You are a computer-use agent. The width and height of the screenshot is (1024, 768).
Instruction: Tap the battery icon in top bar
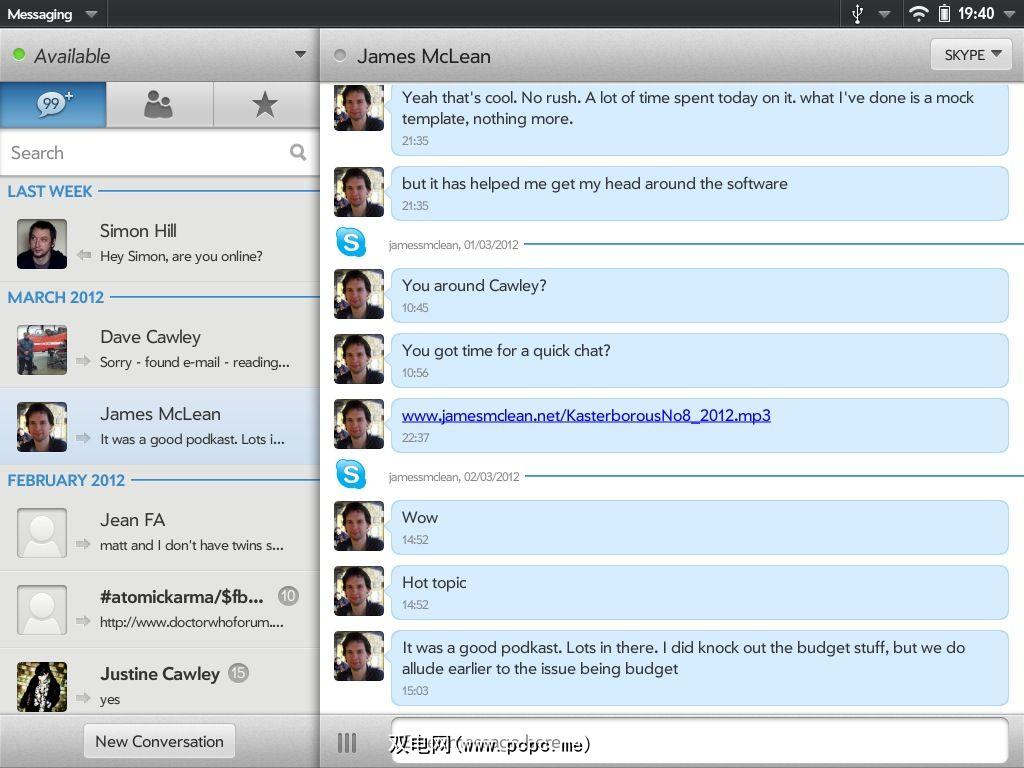tap(943, 14)
